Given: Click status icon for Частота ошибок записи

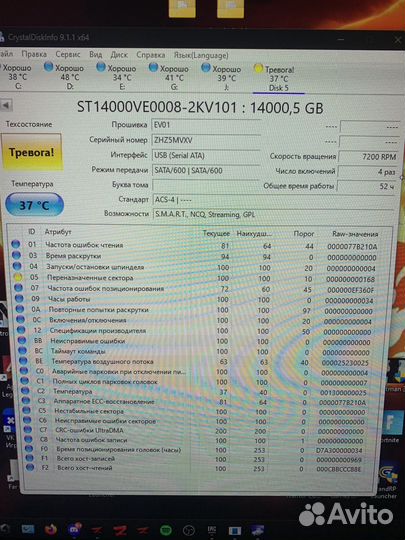Looking at the screenshot, I should click(28, 439).
